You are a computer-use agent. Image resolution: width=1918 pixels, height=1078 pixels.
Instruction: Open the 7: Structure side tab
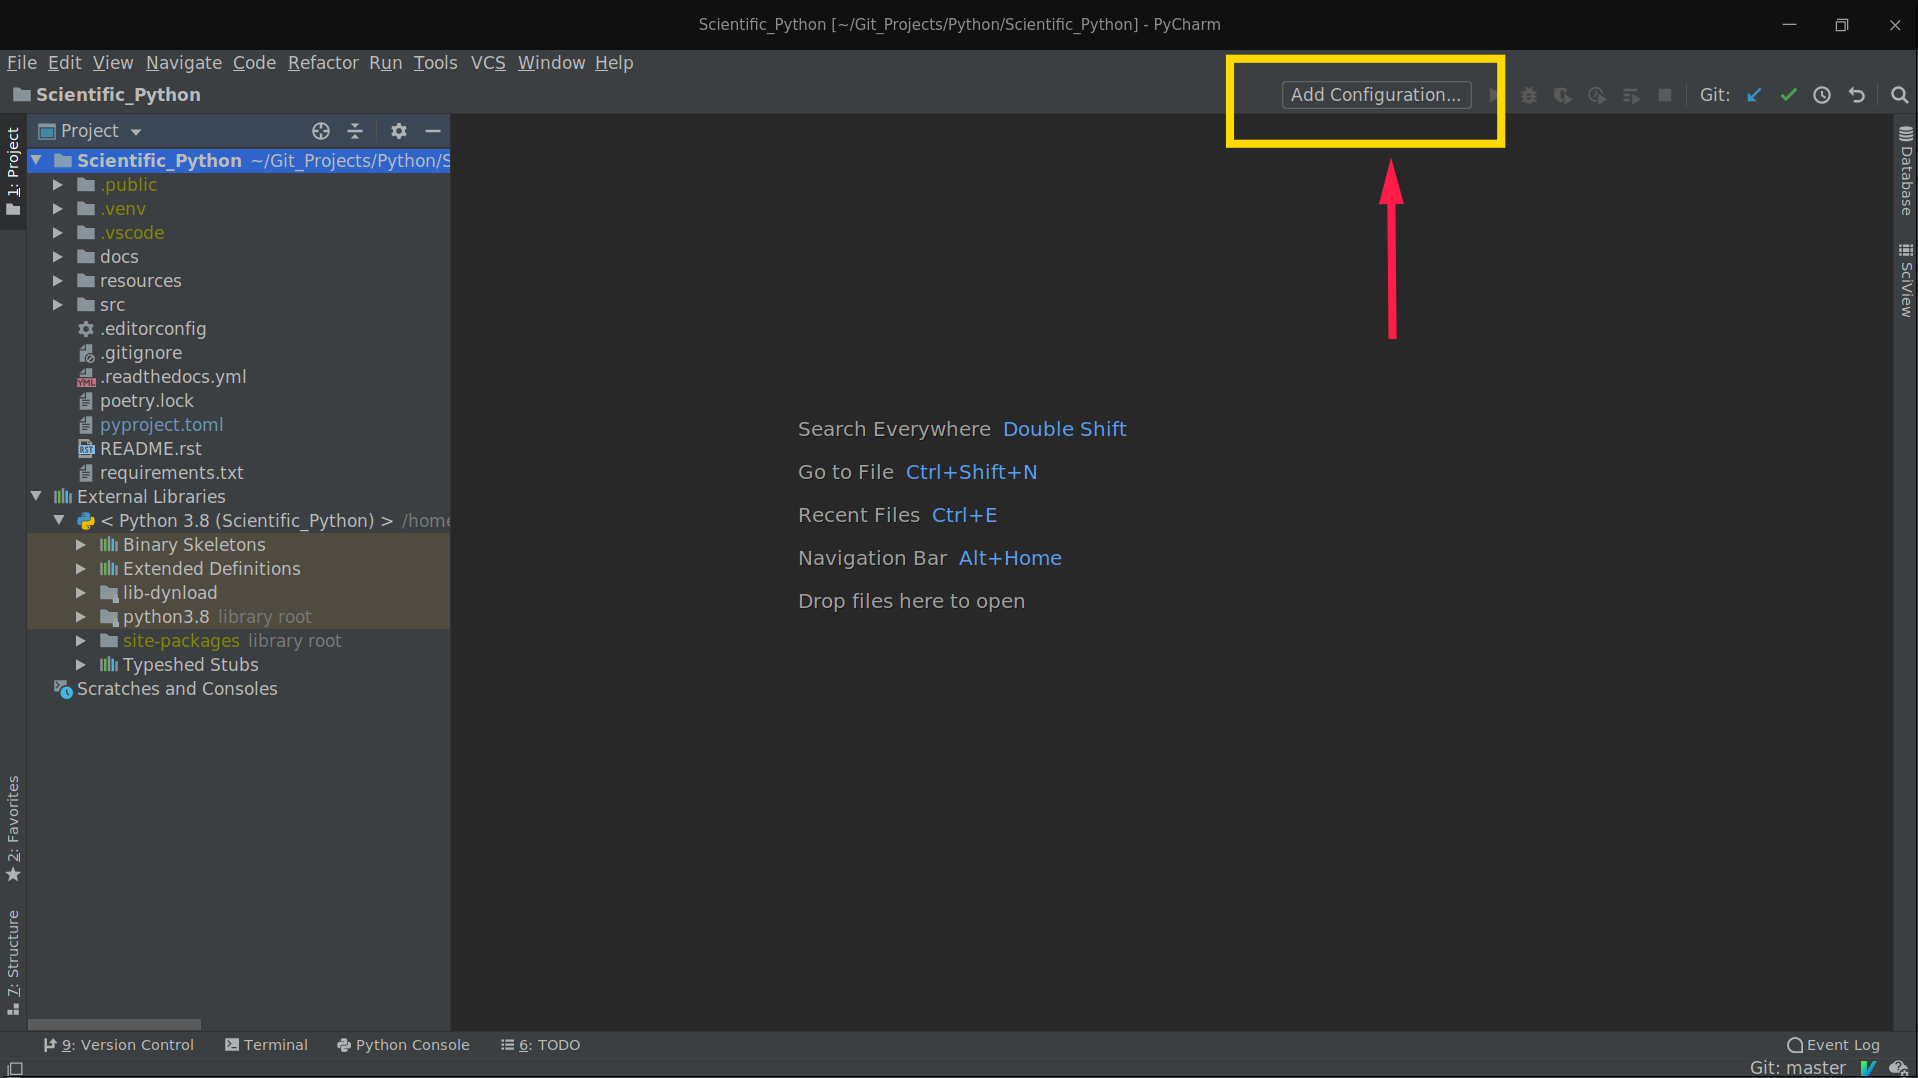(13, 963)
